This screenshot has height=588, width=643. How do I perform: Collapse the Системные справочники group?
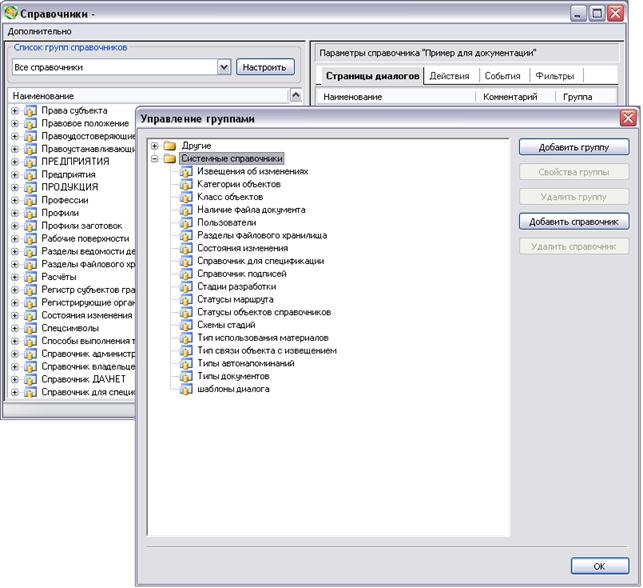click(x=154, y=158)
